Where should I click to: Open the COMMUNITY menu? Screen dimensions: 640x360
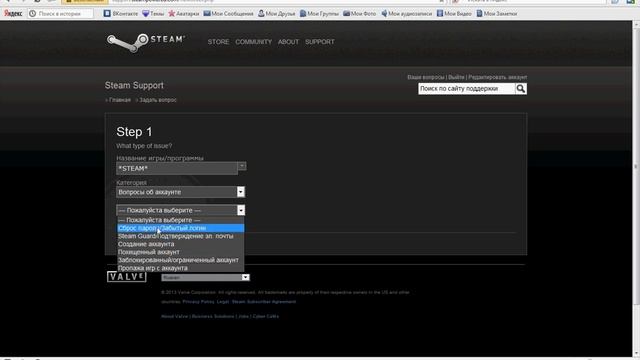(253, 42)
